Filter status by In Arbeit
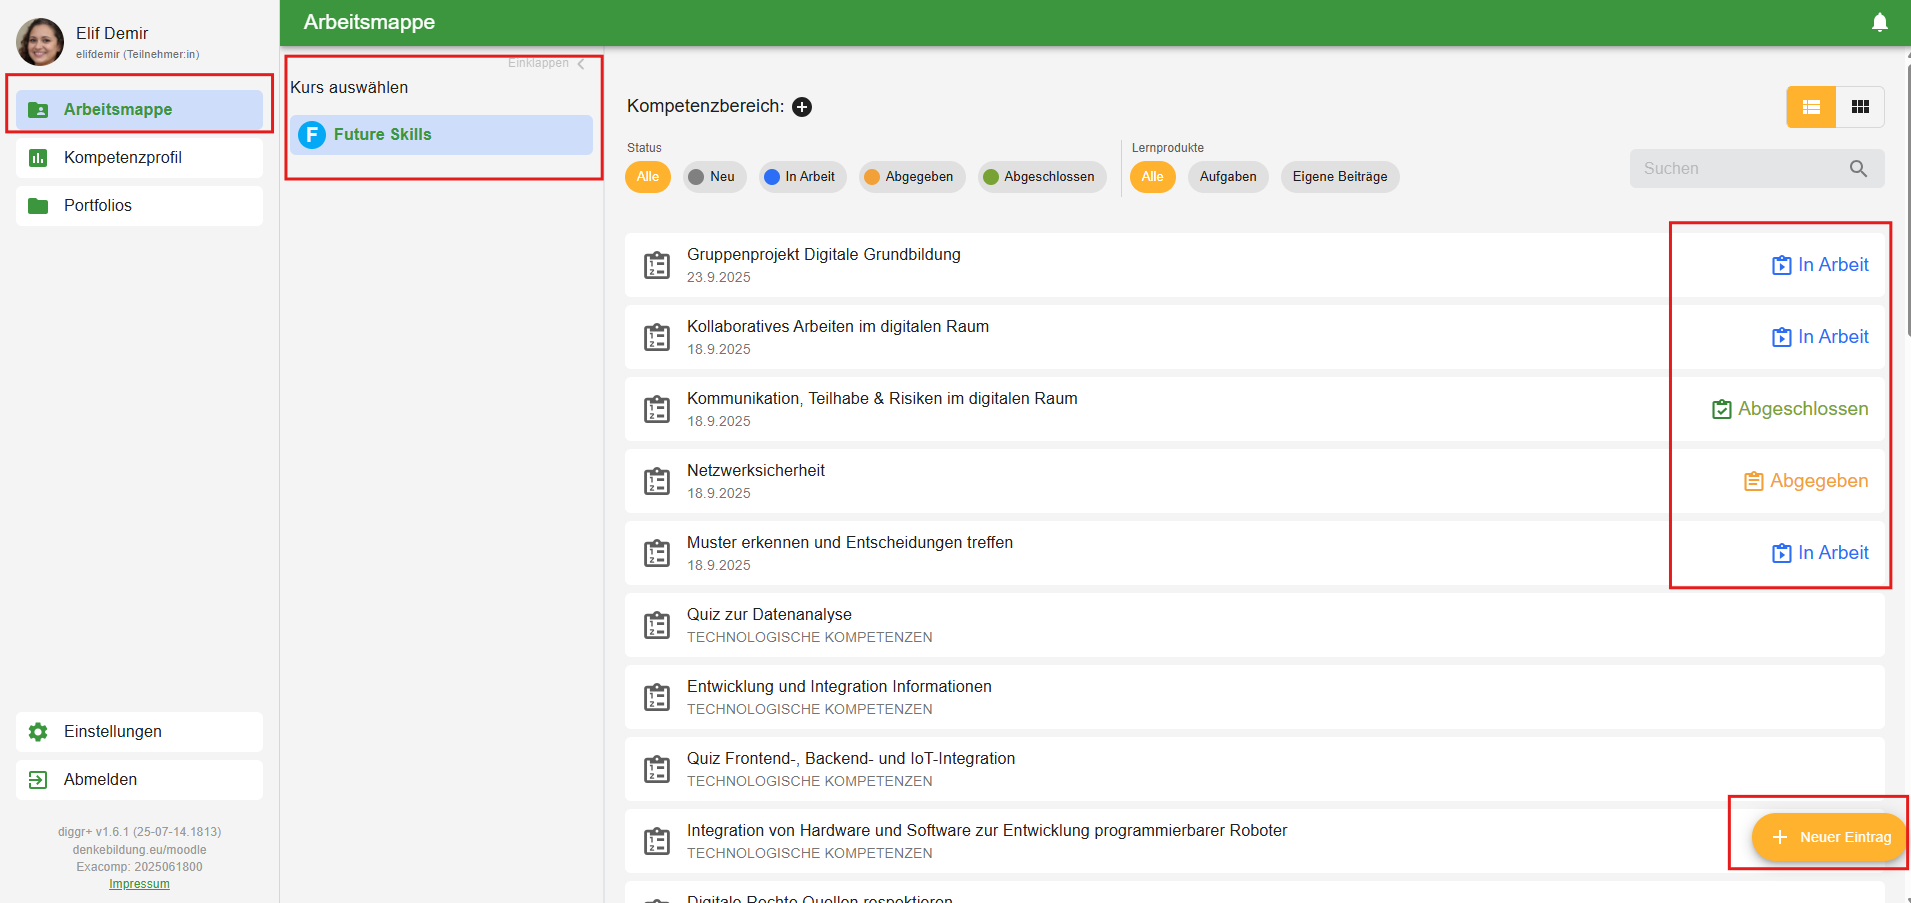Image resolution: width=1911 pixels, height=903 pixels. 801,177
